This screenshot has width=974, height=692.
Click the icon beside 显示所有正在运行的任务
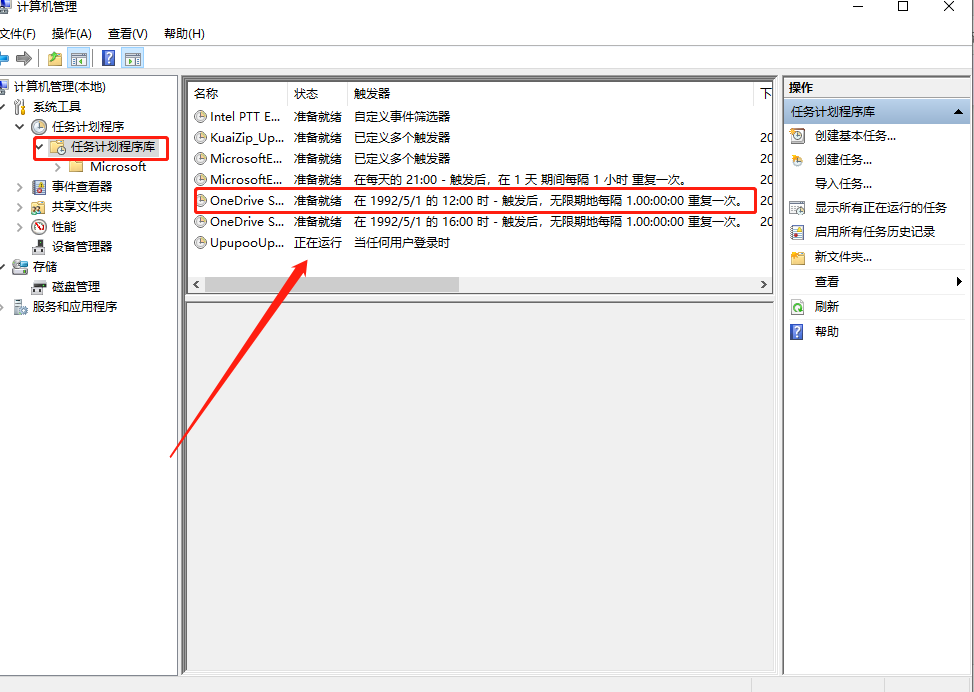coord(798,207)
